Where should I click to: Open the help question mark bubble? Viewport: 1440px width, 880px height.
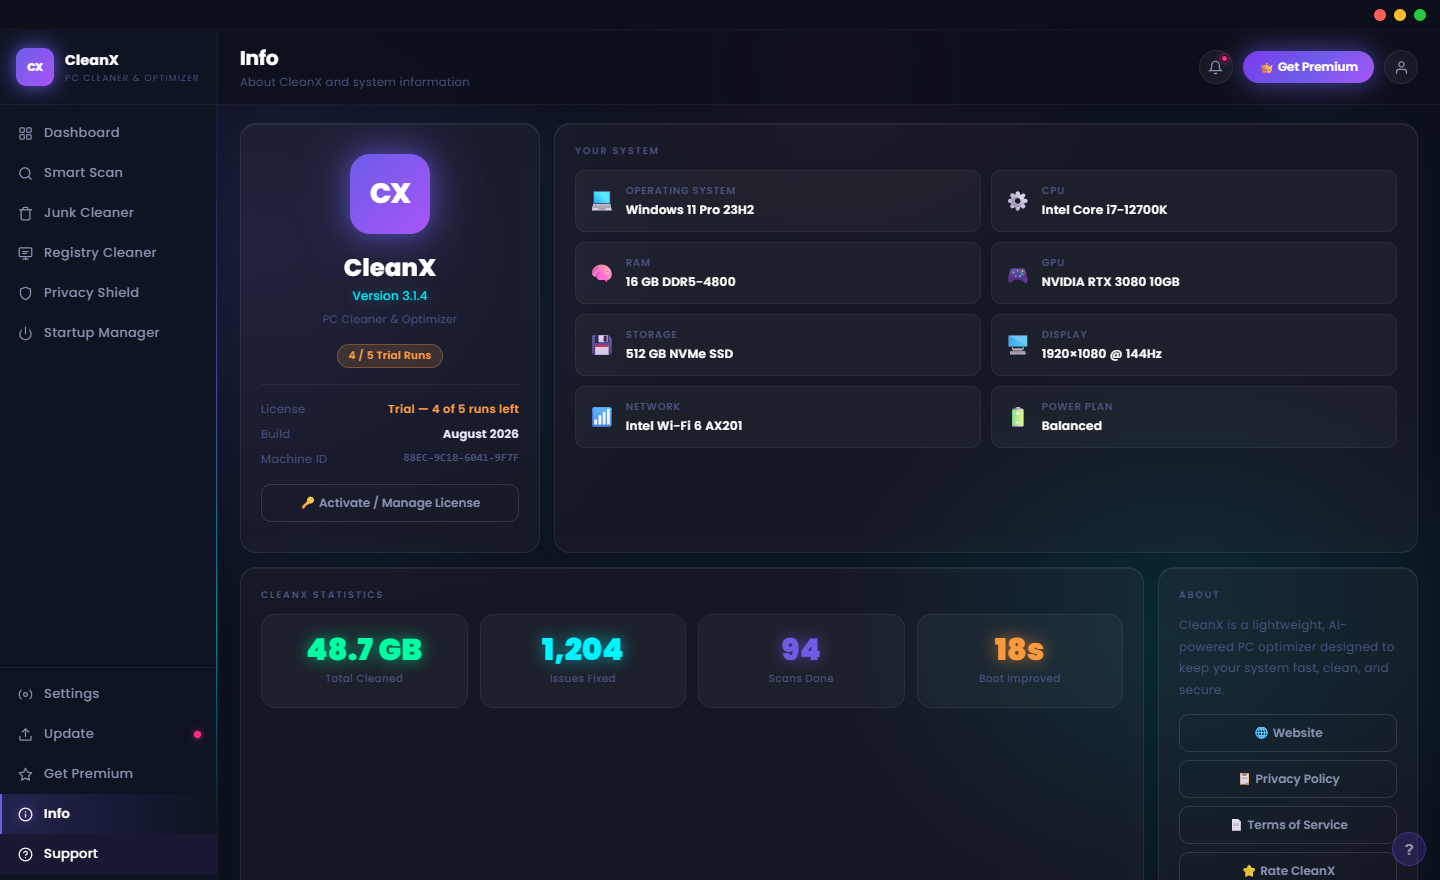(x=1409, y=849)
